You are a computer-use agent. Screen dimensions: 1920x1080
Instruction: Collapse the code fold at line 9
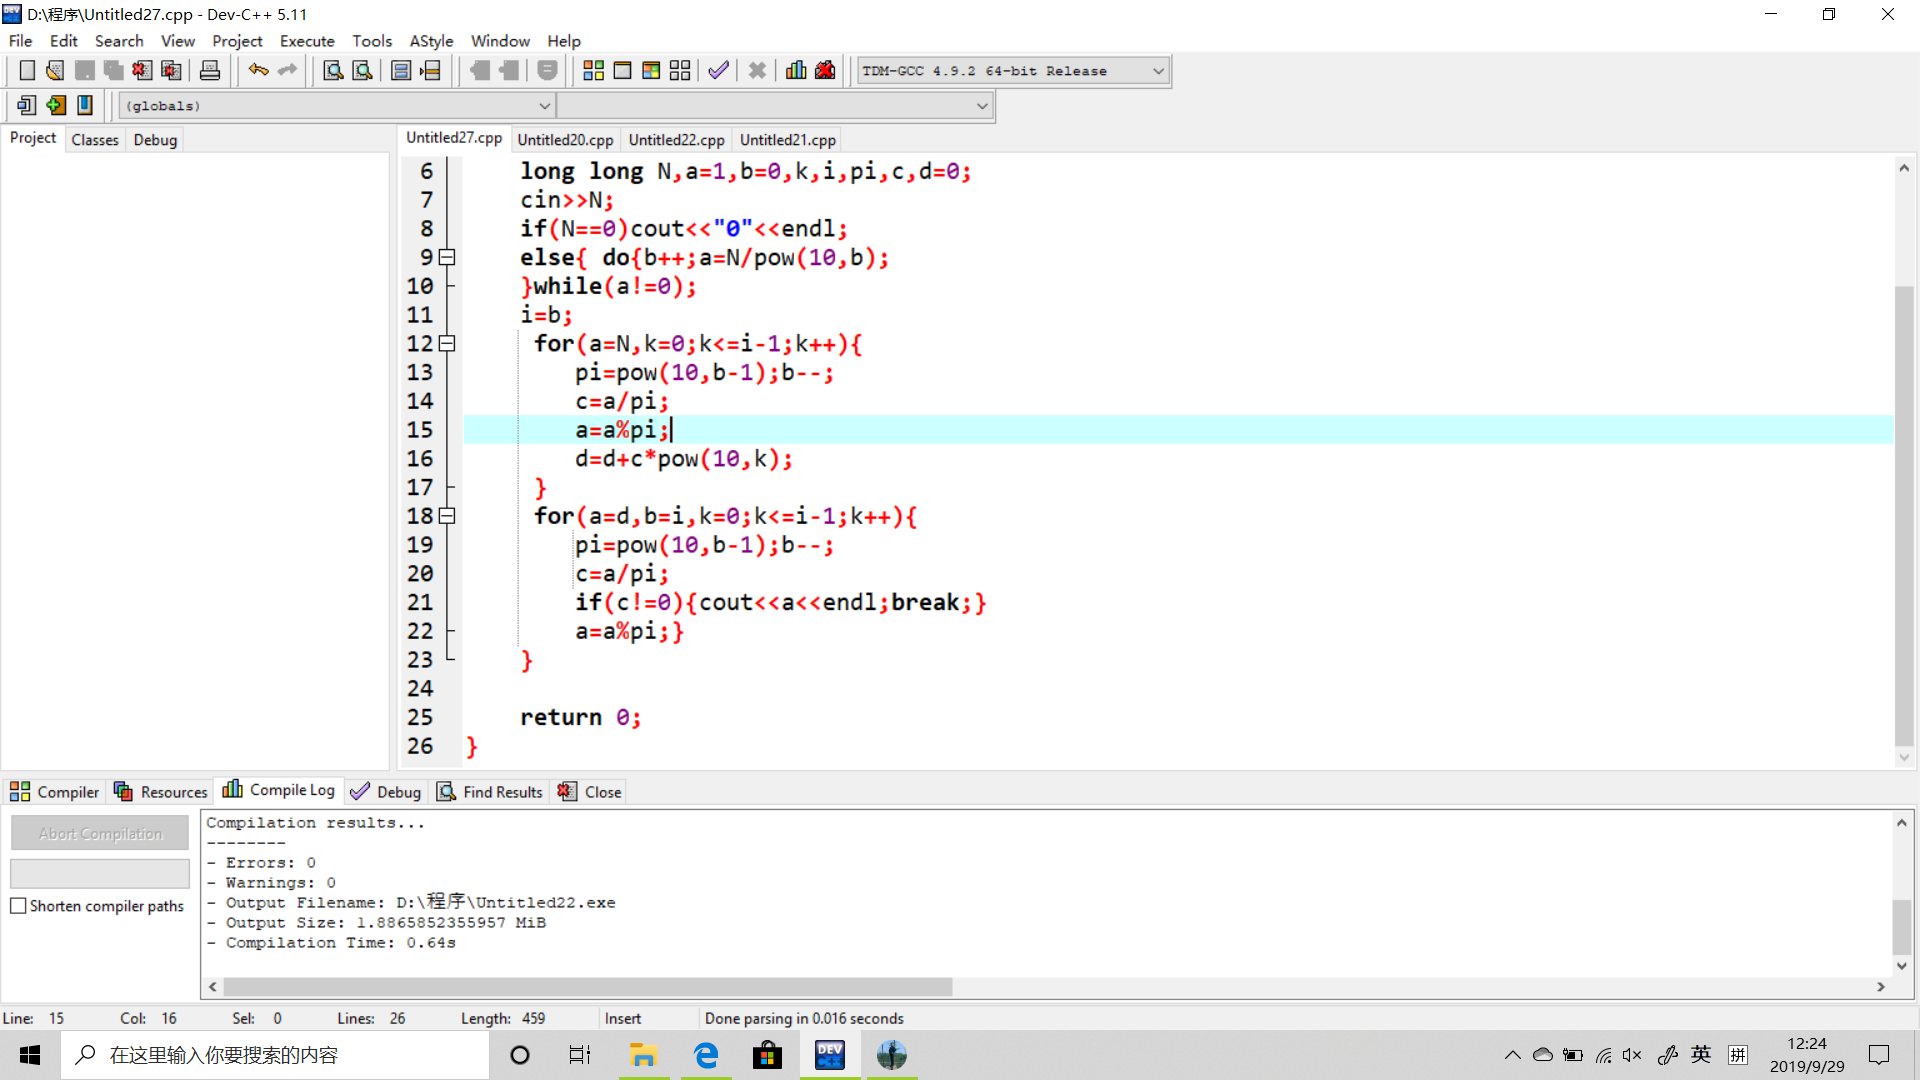[448, 257]
